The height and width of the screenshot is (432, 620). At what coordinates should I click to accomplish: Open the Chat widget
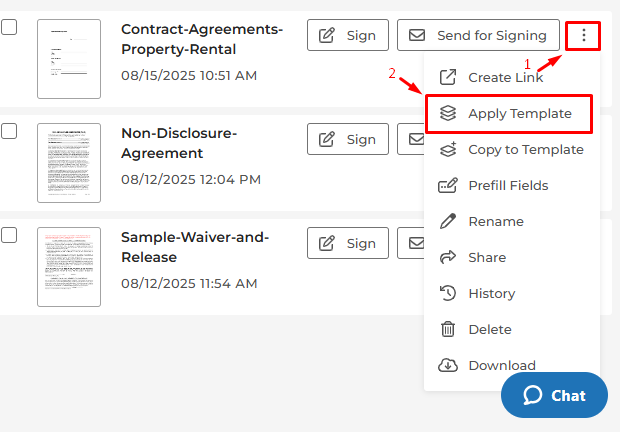pos(554,395)
